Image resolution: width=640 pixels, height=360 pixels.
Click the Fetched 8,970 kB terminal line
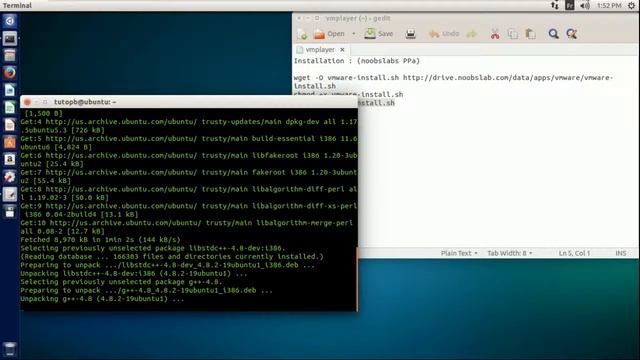(100, 240)
